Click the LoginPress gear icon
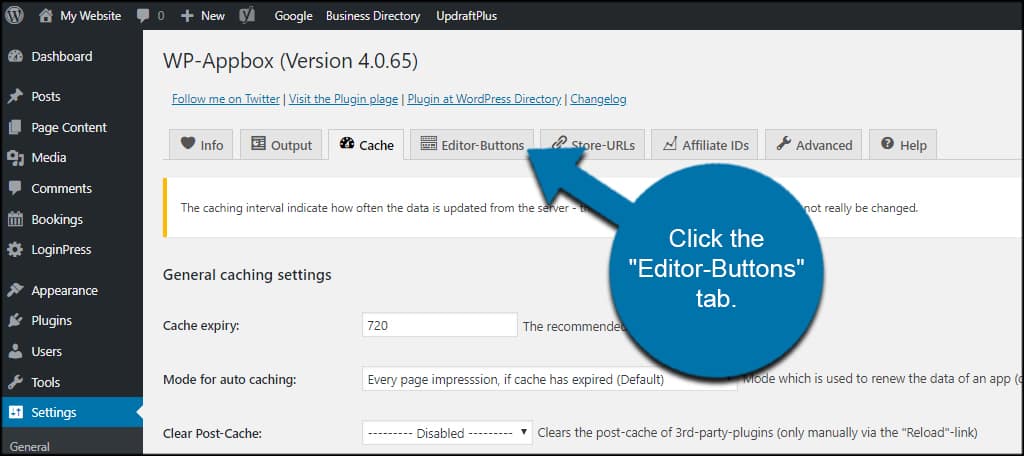Viewport: 1024px width, 456px height. (x=16, y=250)
